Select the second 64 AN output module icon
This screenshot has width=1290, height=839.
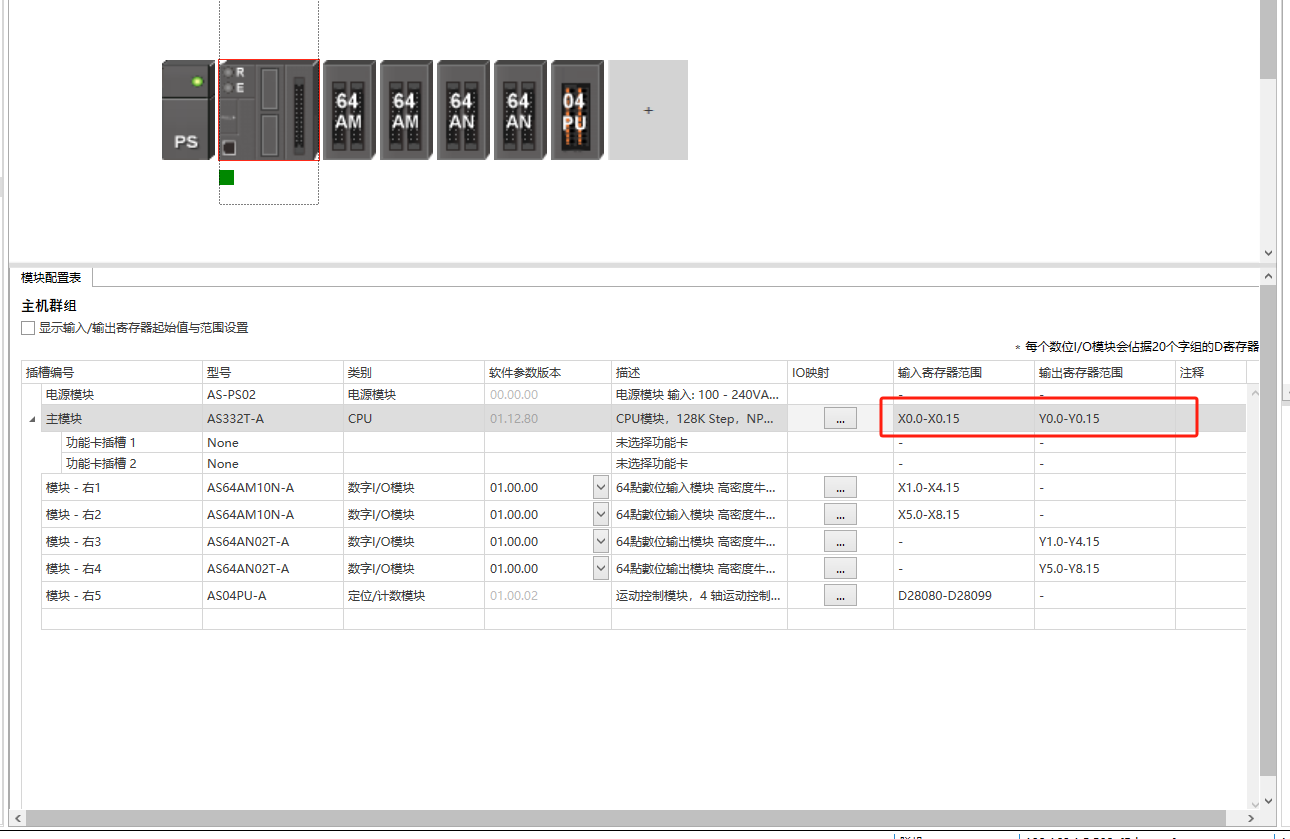pyautogui.click(x=519, y=110)
